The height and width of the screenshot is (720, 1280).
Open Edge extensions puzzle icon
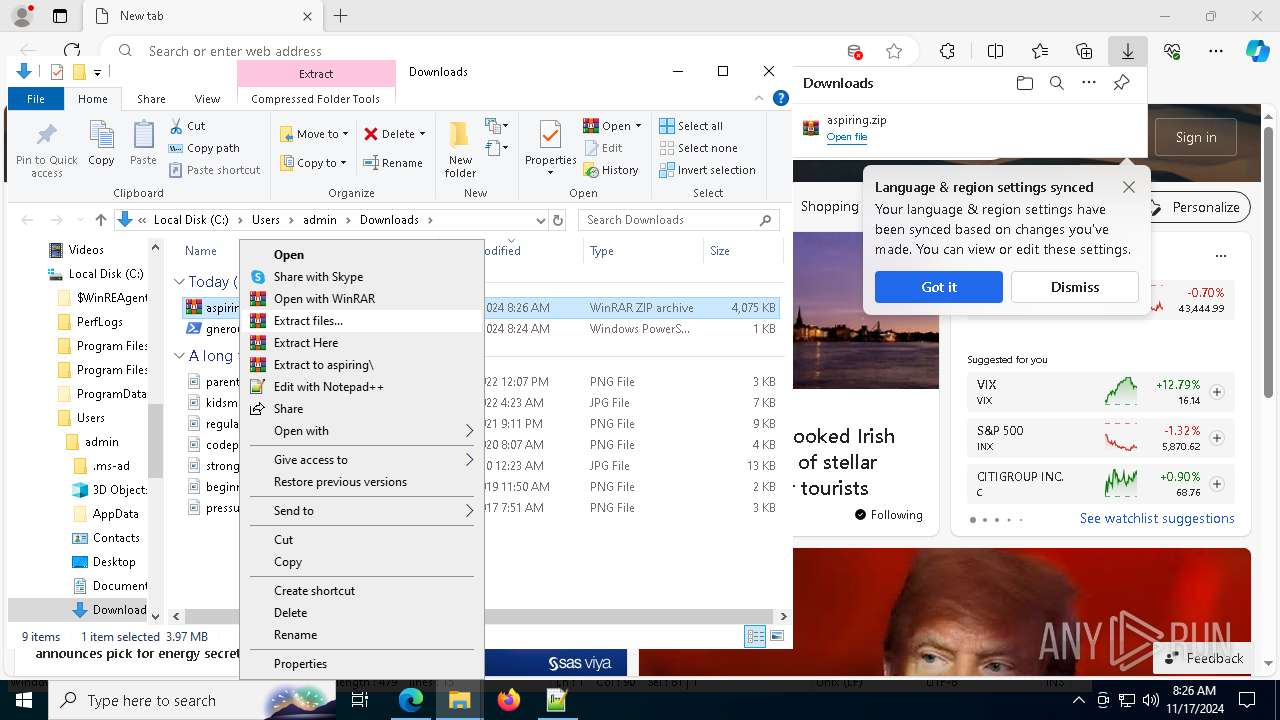pos(947,51)
